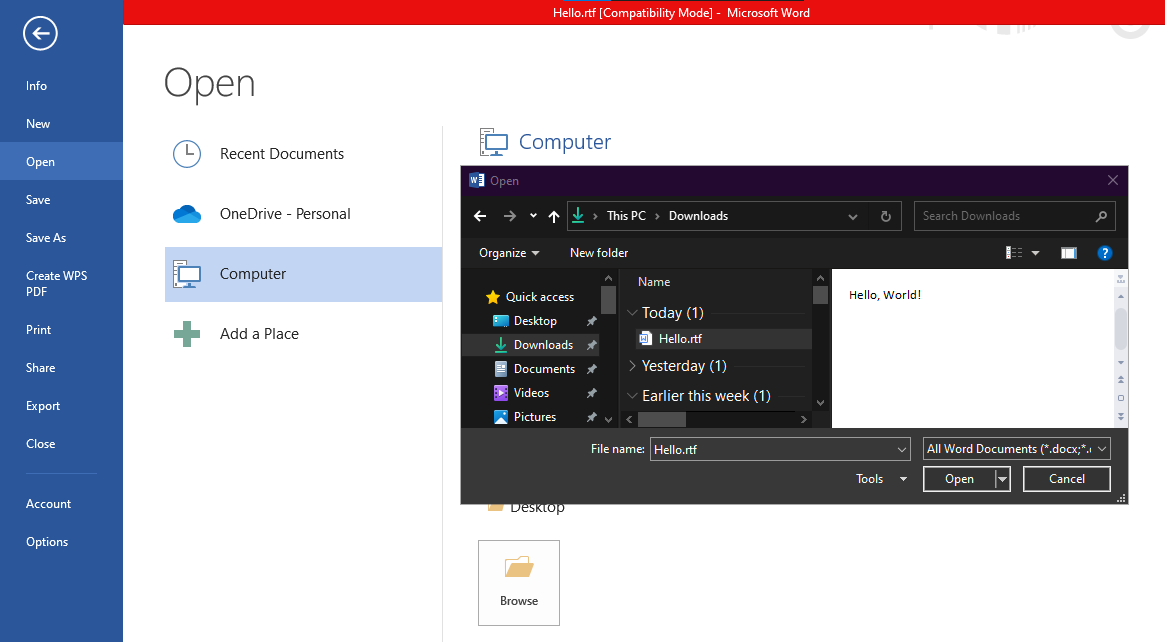Click the blue help question mark icon

point(1105,253)
